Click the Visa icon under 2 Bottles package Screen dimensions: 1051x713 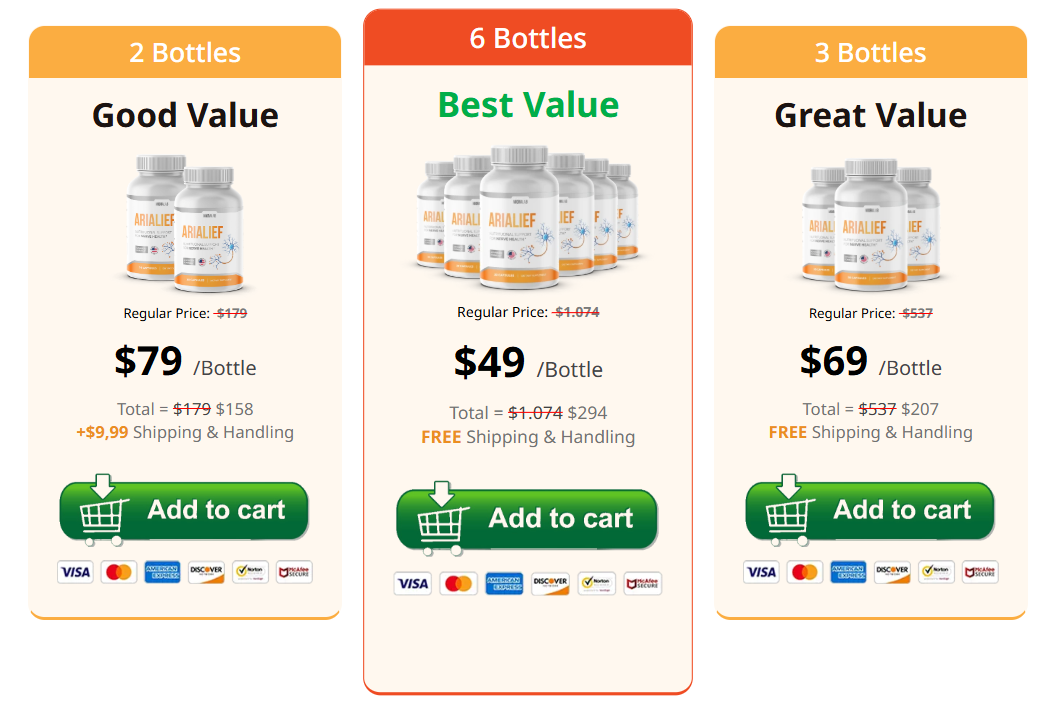tap(75, 572)
